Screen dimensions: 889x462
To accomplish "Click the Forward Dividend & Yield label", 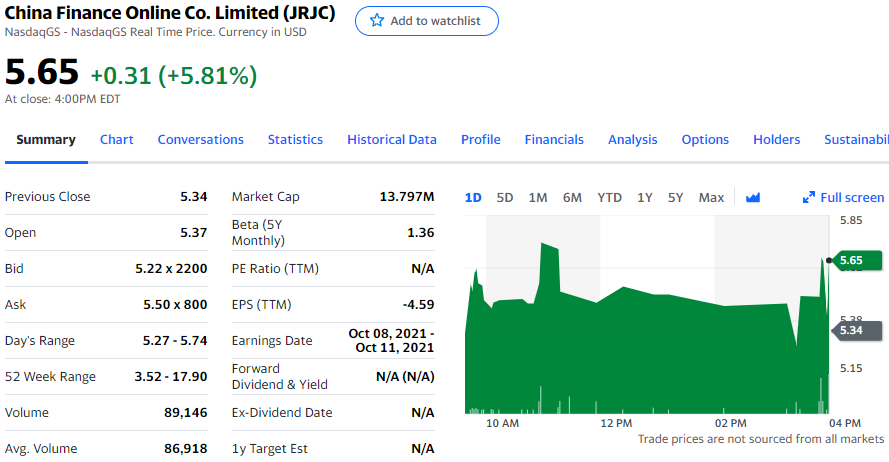I will [x=280, y=376].
